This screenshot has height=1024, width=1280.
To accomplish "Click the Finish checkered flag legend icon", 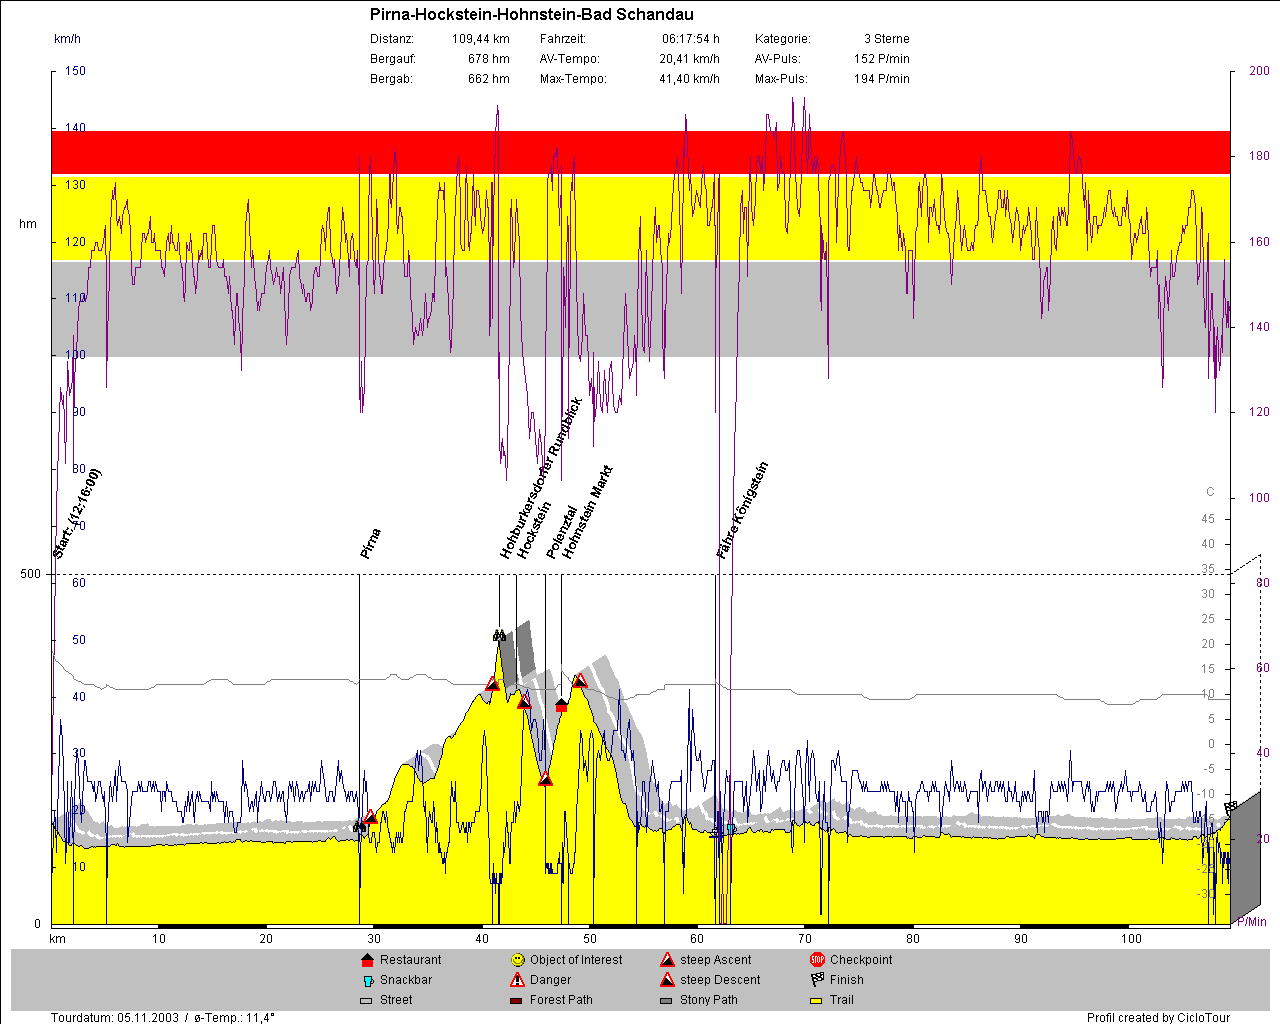I will (x=817, y=980).
